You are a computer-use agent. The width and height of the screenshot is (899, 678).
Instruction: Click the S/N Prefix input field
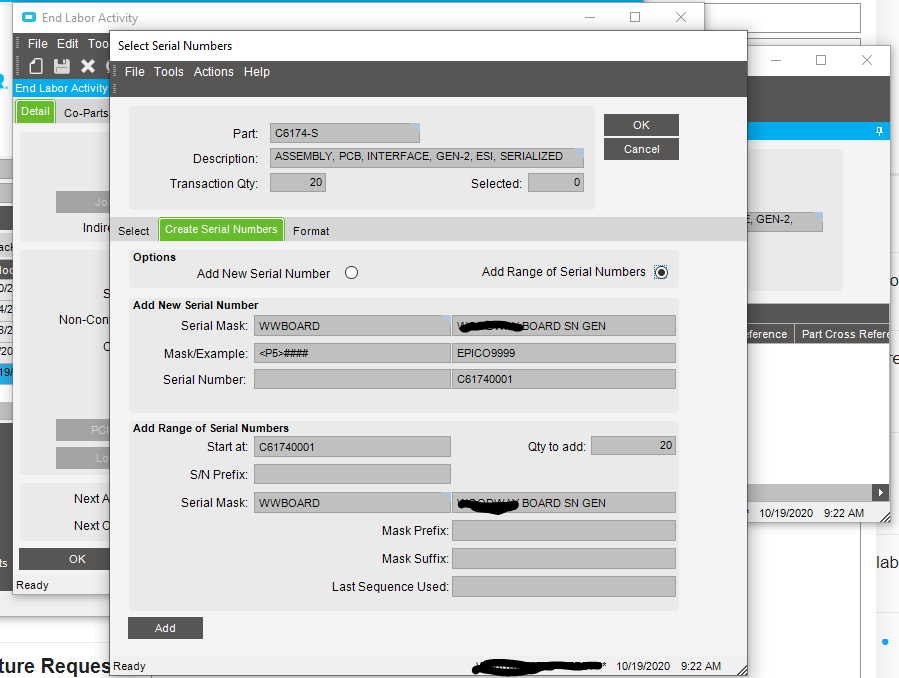(351, 474)
